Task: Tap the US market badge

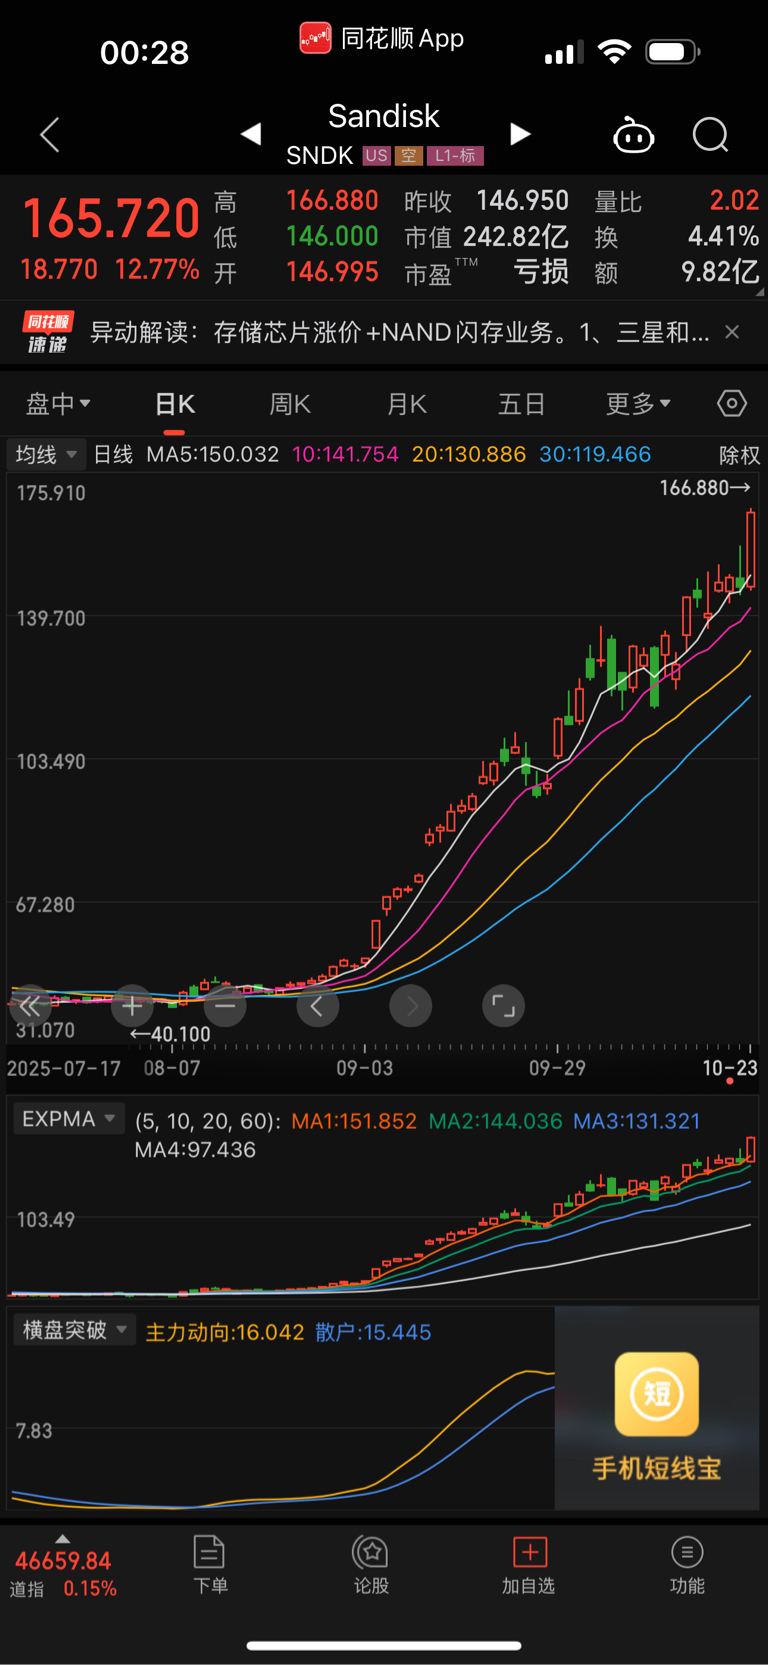Action: (377, 156)
